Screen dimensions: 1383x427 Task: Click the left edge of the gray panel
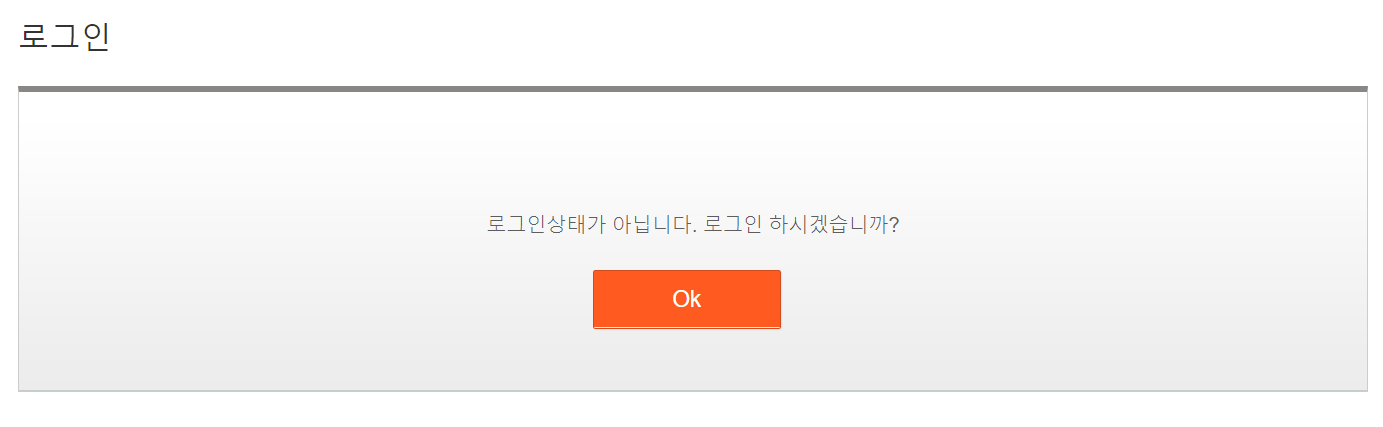coord(19,240)
